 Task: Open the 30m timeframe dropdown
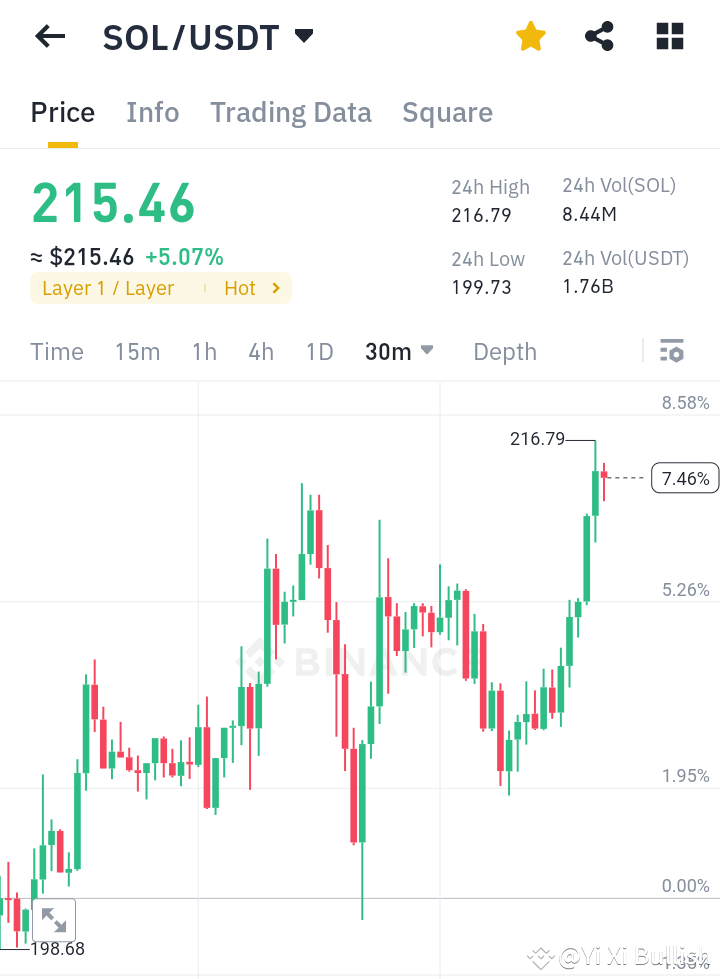(399, 351)
